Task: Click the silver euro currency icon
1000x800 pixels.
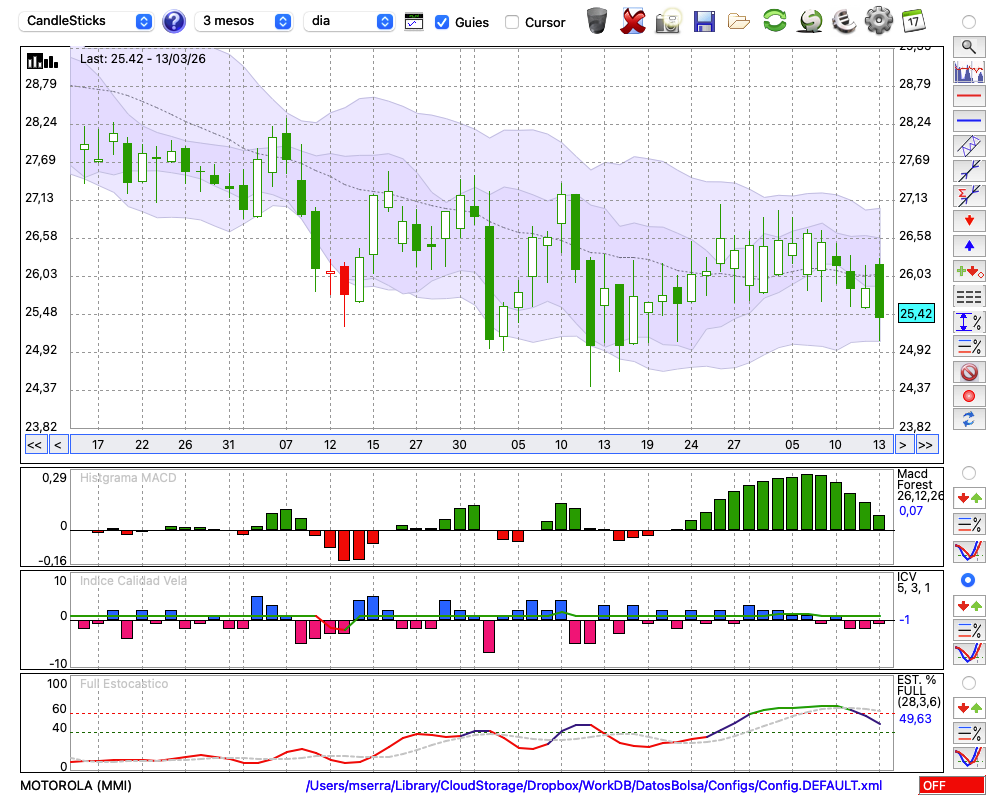Action: (x=844, y=20)
